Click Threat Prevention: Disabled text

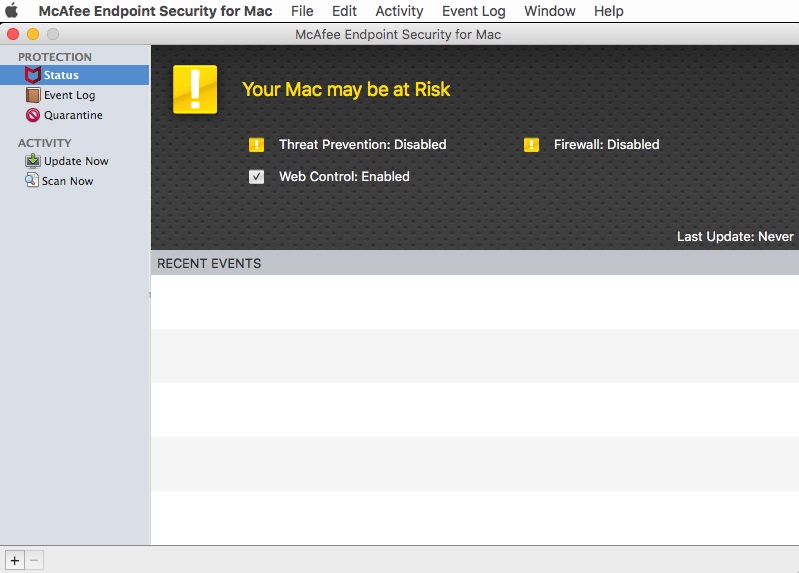pyautogui.click(x=363, y=145)
